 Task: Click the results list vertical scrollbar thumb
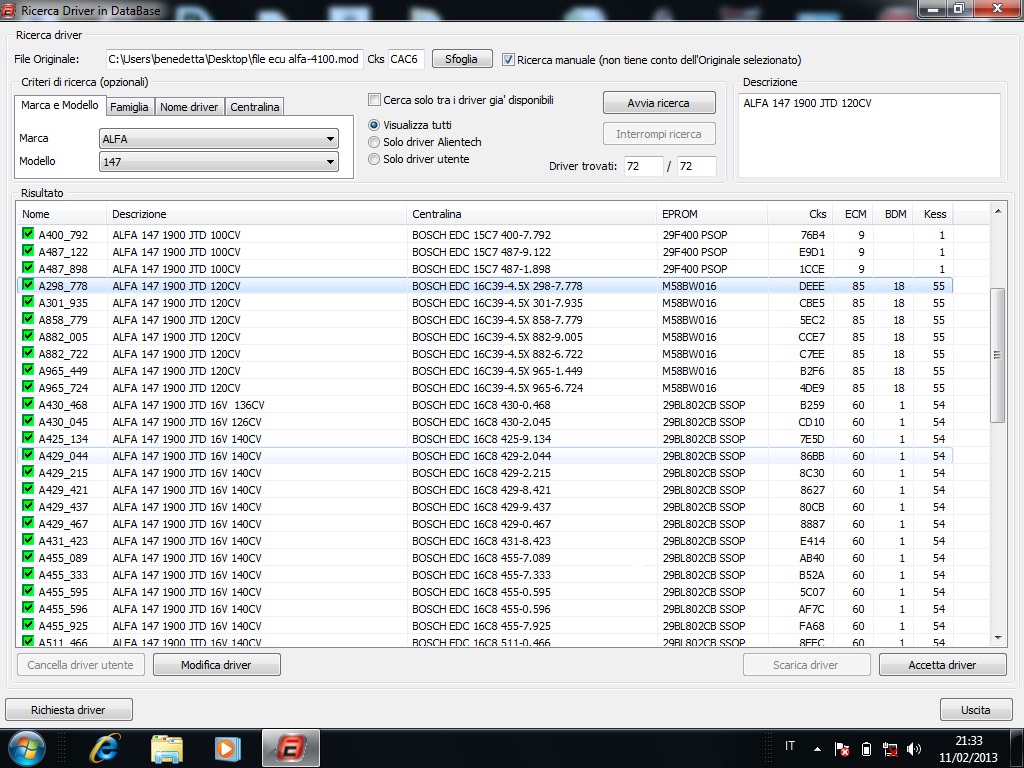click(997, 355)
